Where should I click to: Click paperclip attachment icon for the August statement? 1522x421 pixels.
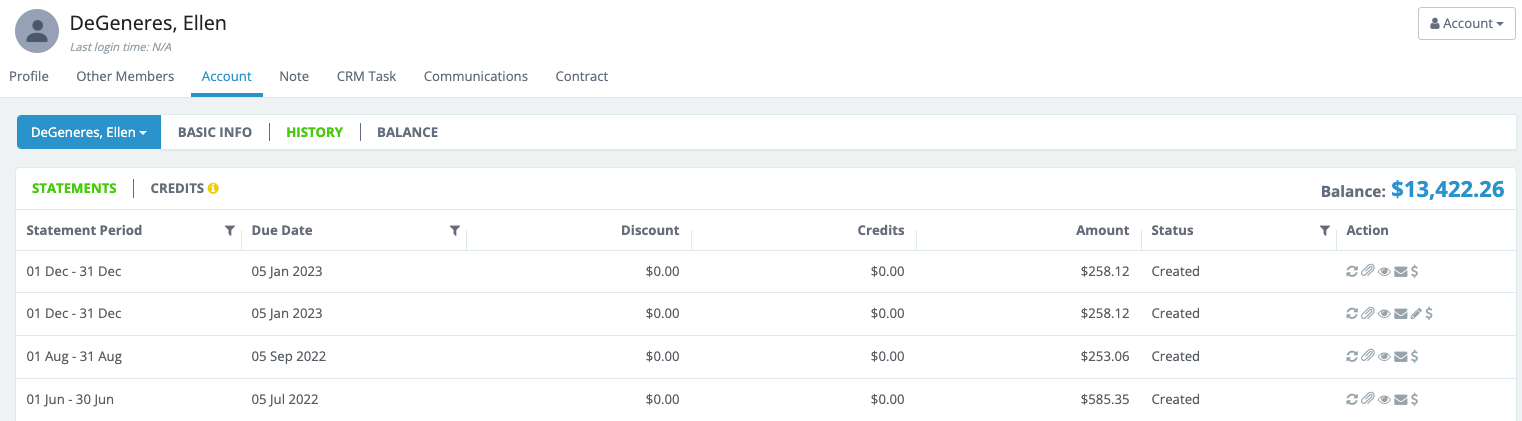point(1367,356)
